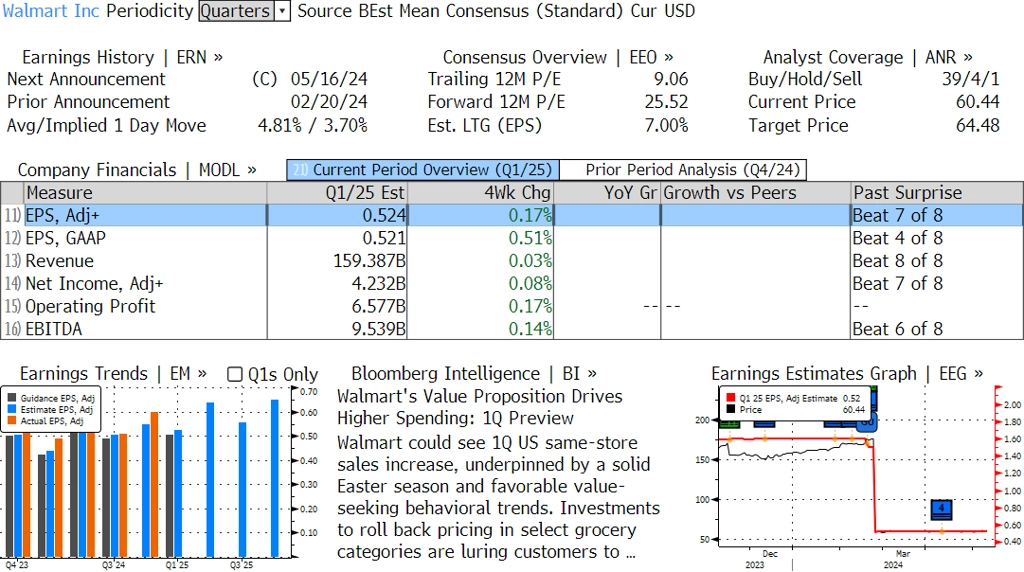Screen dimensions: 1024x572
Task: Switch to Current Period Overview tab
Action: 421,170
